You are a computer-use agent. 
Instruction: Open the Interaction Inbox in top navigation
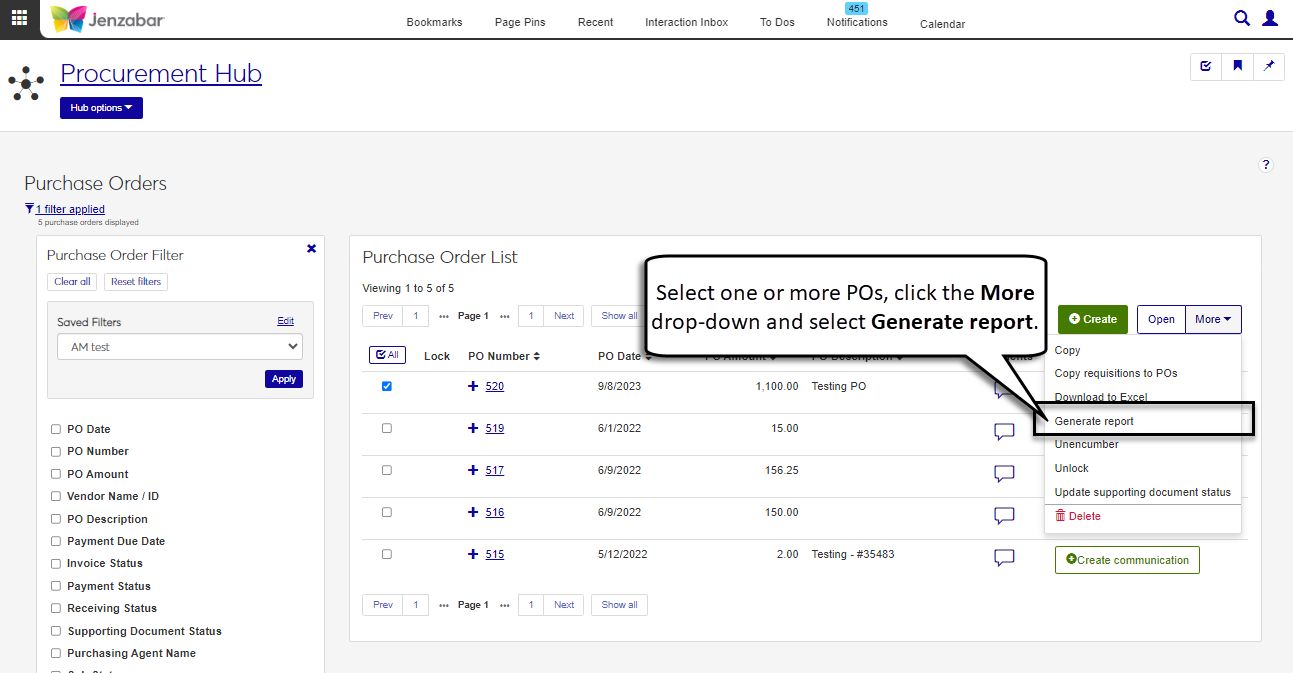686,22
